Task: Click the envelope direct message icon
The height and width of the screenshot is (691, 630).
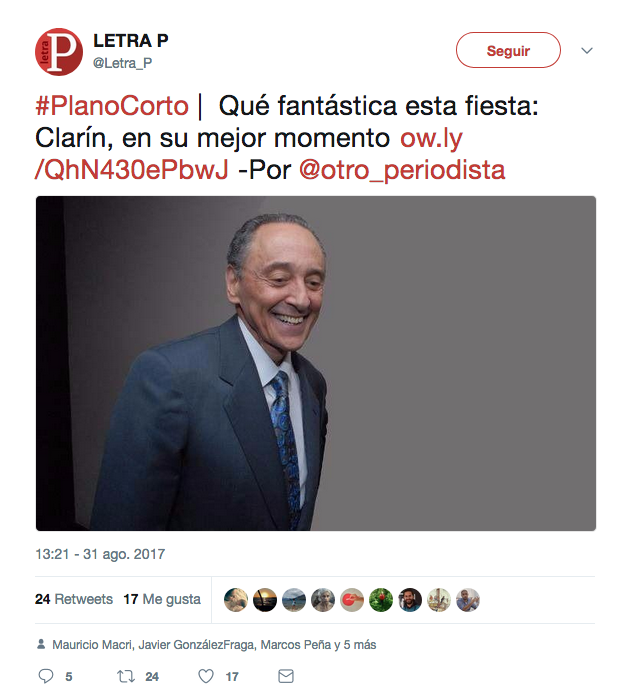Action: point(286,676)
